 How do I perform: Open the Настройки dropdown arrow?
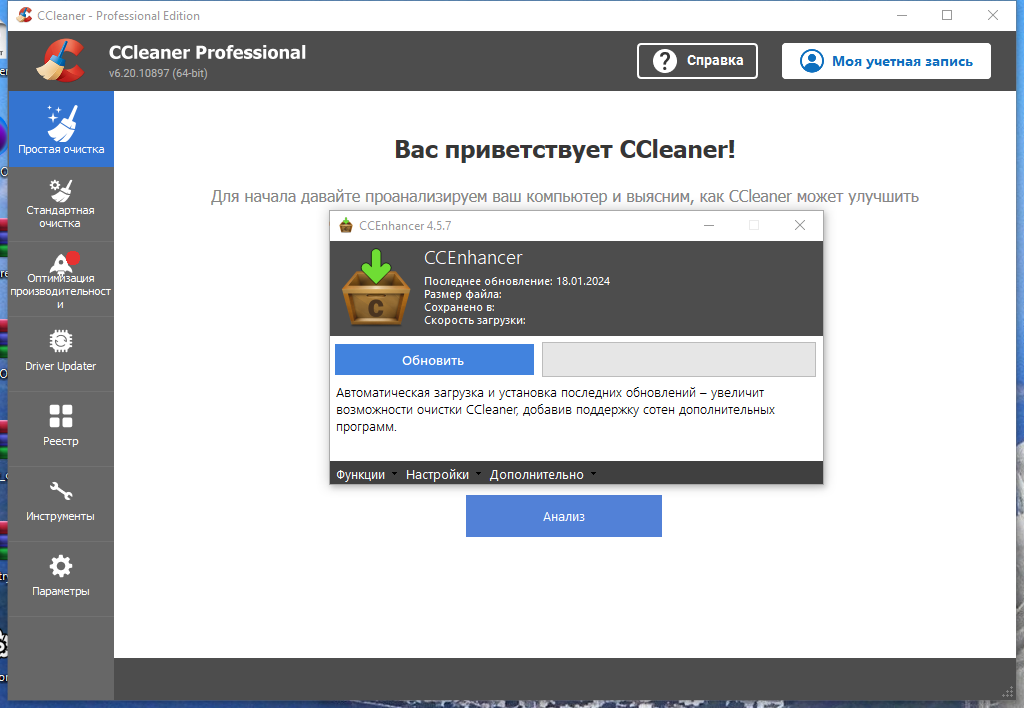click(x=478, y=474)
